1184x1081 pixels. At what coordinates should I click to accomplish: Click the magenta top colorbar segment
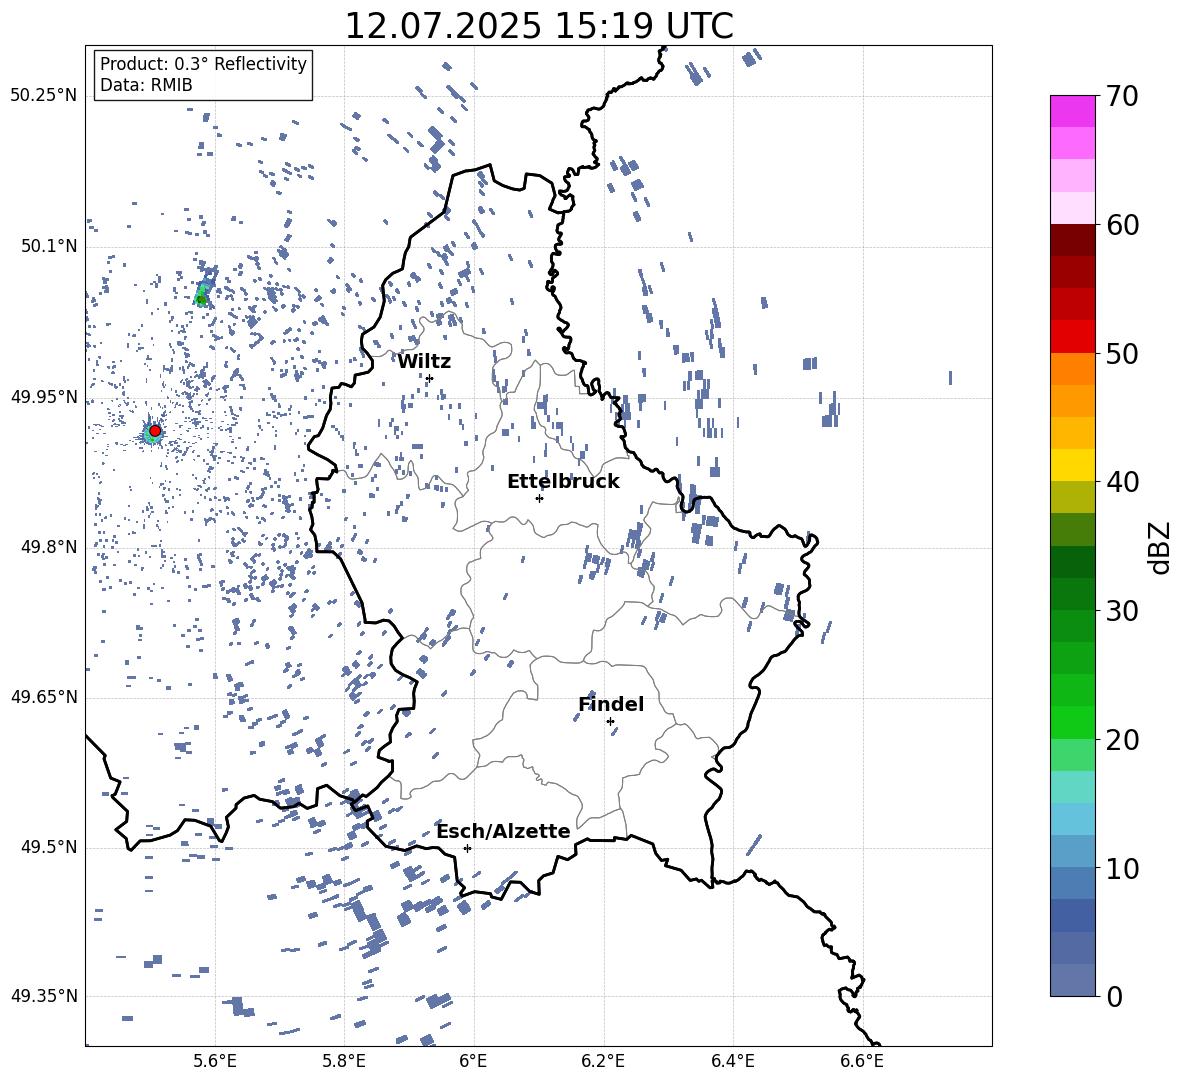[x=1073, y=111]
